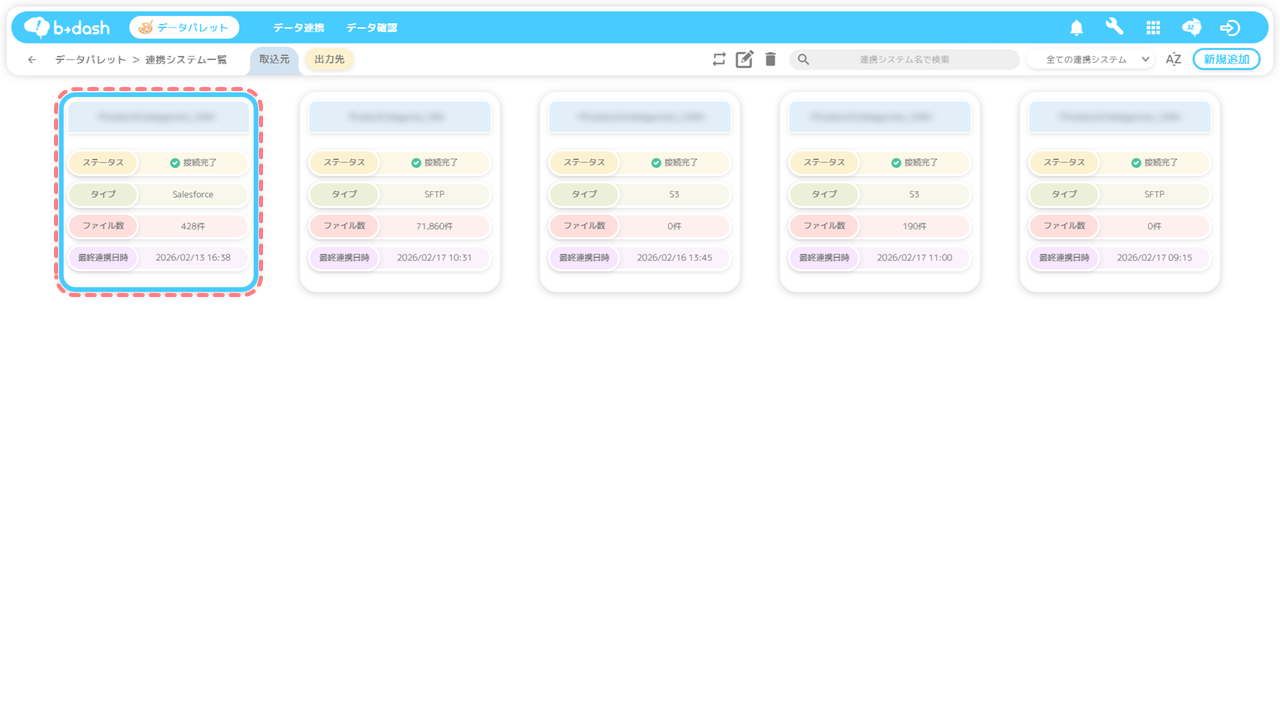The width and height of the screenshot is (1280, 720).
Task: Go back using the left arrow
Action: [x=32, y=60]
